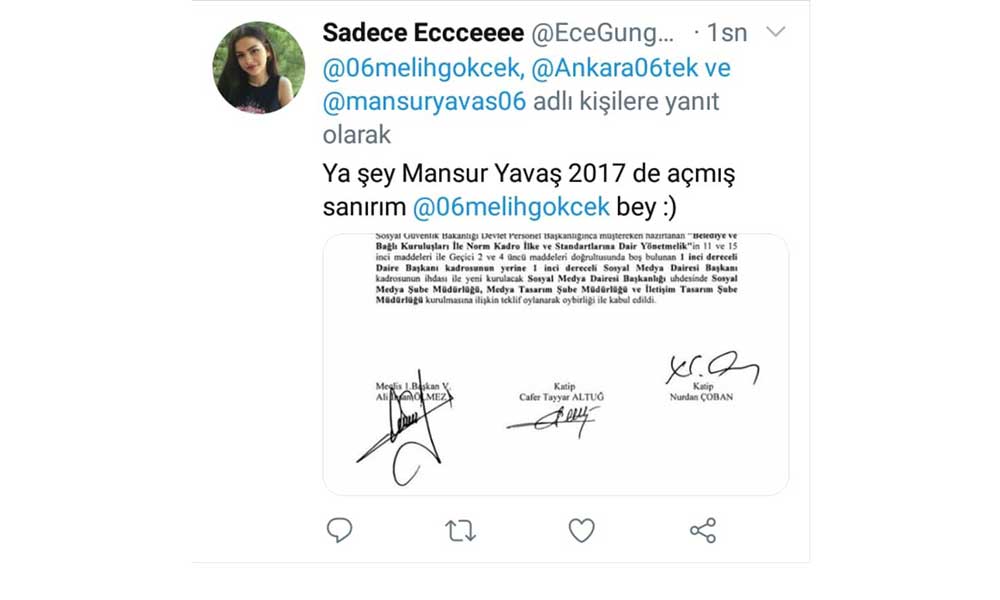Open the share icon below the tweet
This screenshot has height=600, width=1000.
tap(703, 531)
